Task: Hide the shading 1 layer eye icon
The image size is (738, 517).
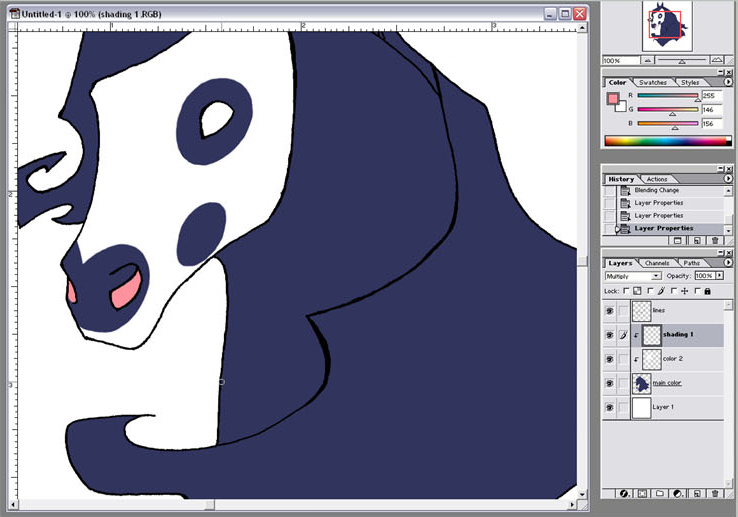Action: point(610,335)
